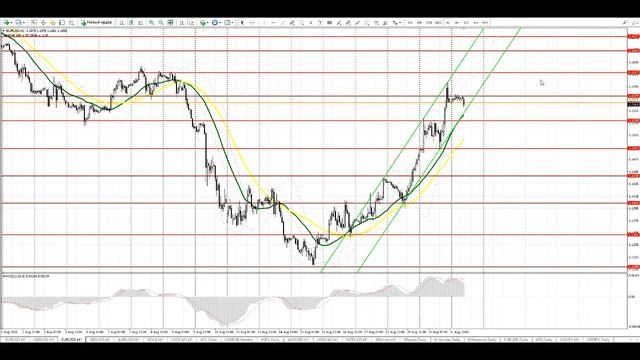Switch timeframe to H4
Viewport: 640px width, 360px height.
[457, 22]
